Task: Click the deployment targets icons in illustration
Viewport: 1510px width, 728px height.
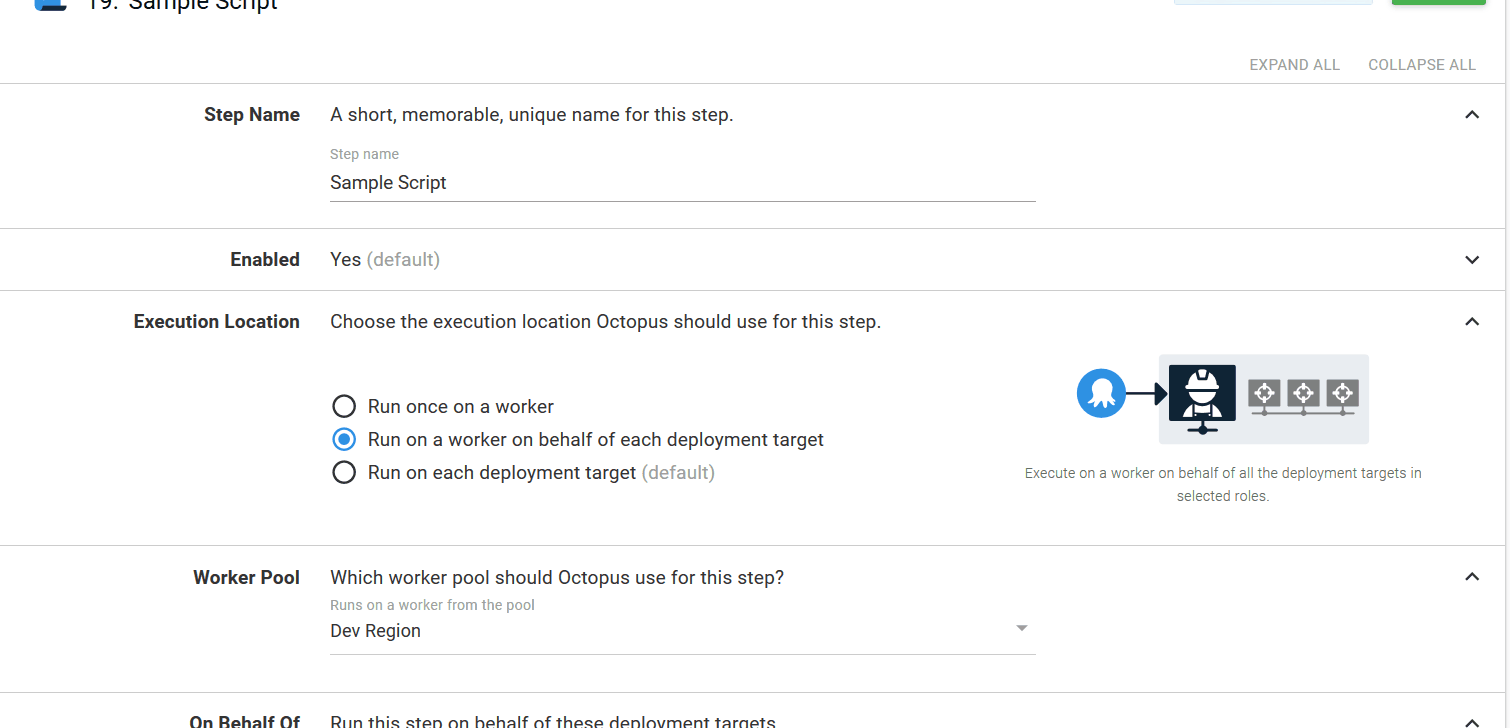Action: point(1303,395)
